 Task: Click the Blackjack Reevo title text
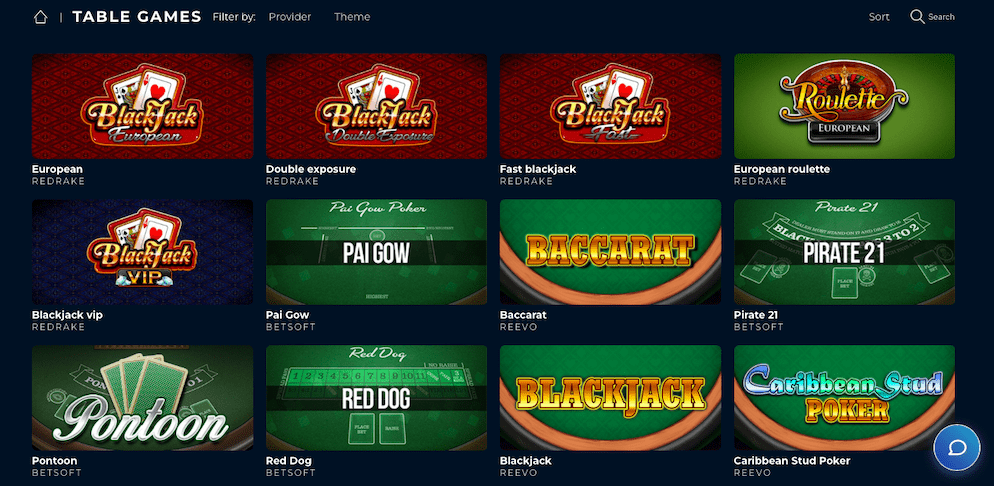[526, 461]
